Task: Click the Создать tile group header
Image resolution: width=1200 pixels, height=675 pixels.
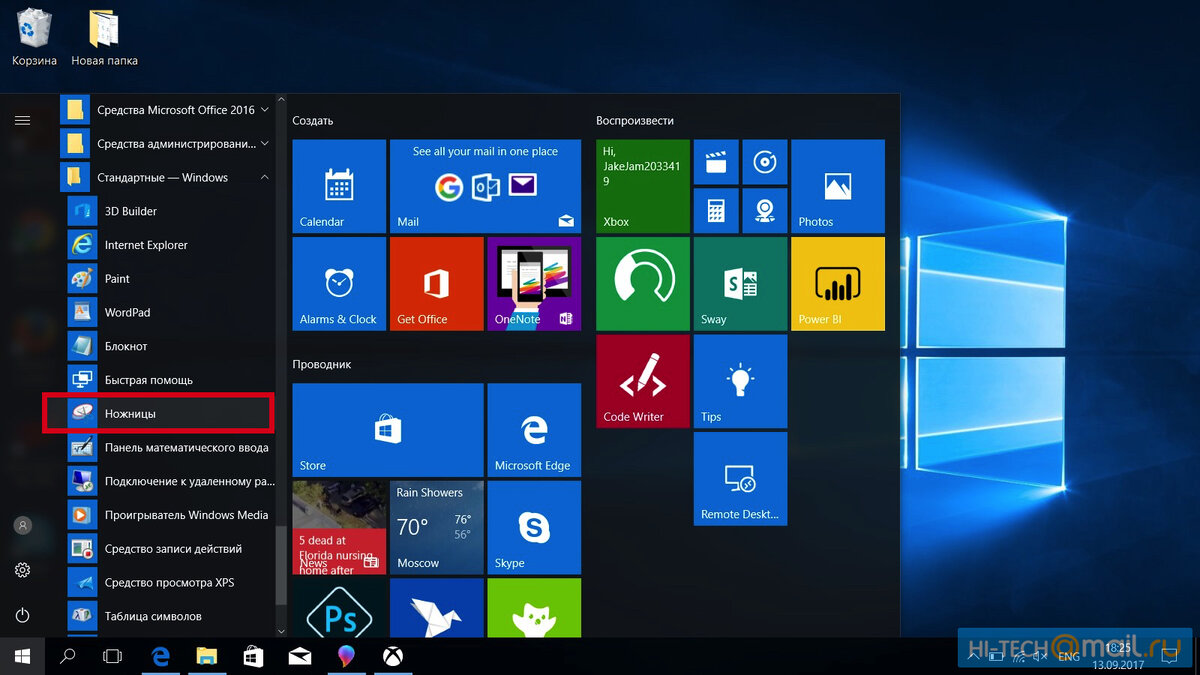Action: point(313,121)
